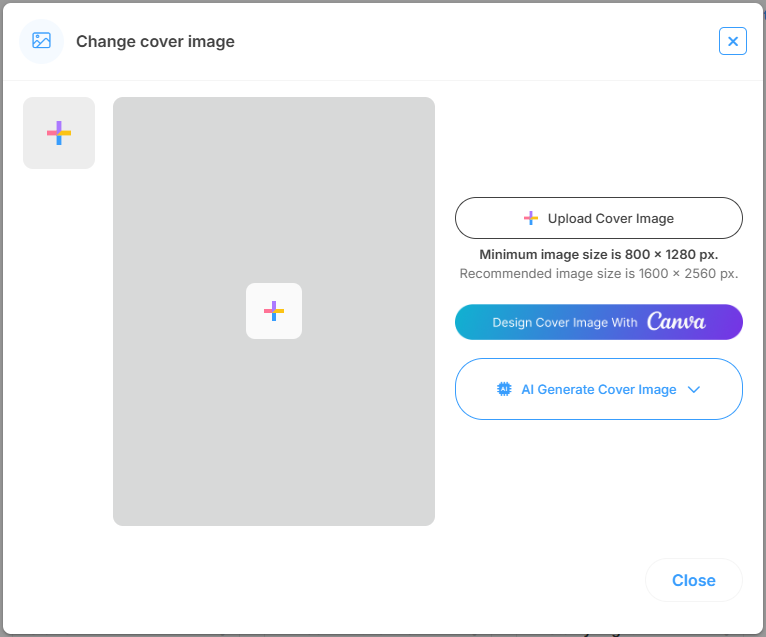
Task: Close the dialog with the X icon
Action: coord(733,41)
